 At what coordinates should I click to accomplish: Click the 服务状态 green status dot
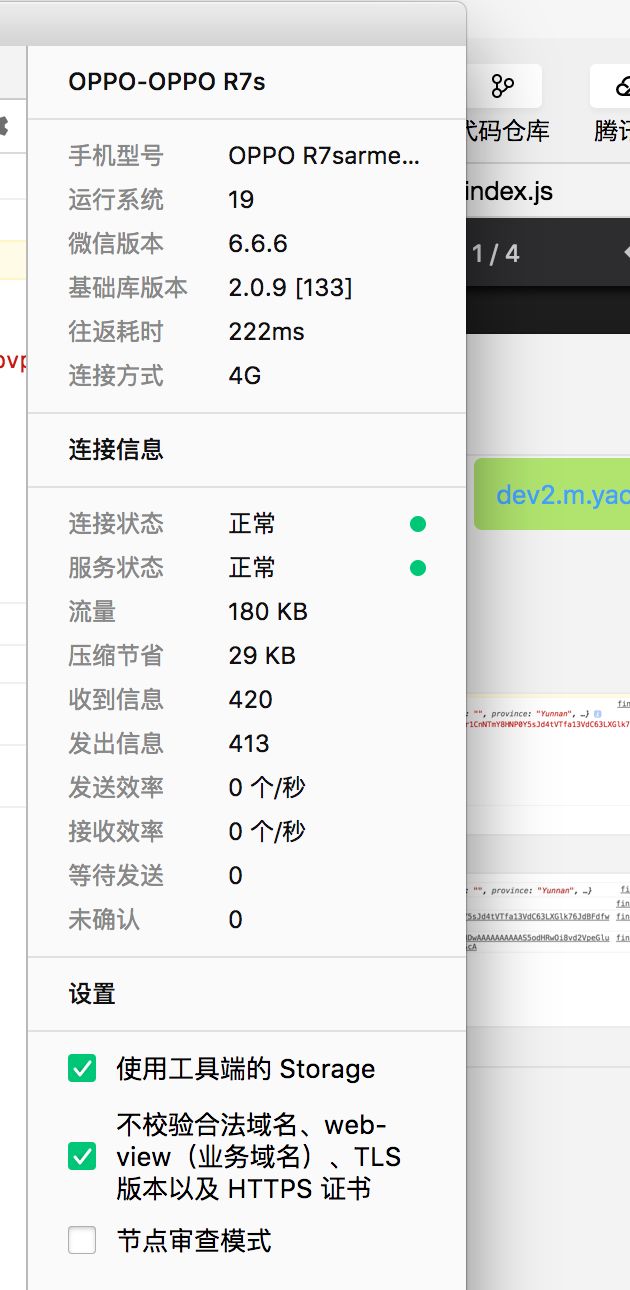pyautogui.click(x=418, y=568)
